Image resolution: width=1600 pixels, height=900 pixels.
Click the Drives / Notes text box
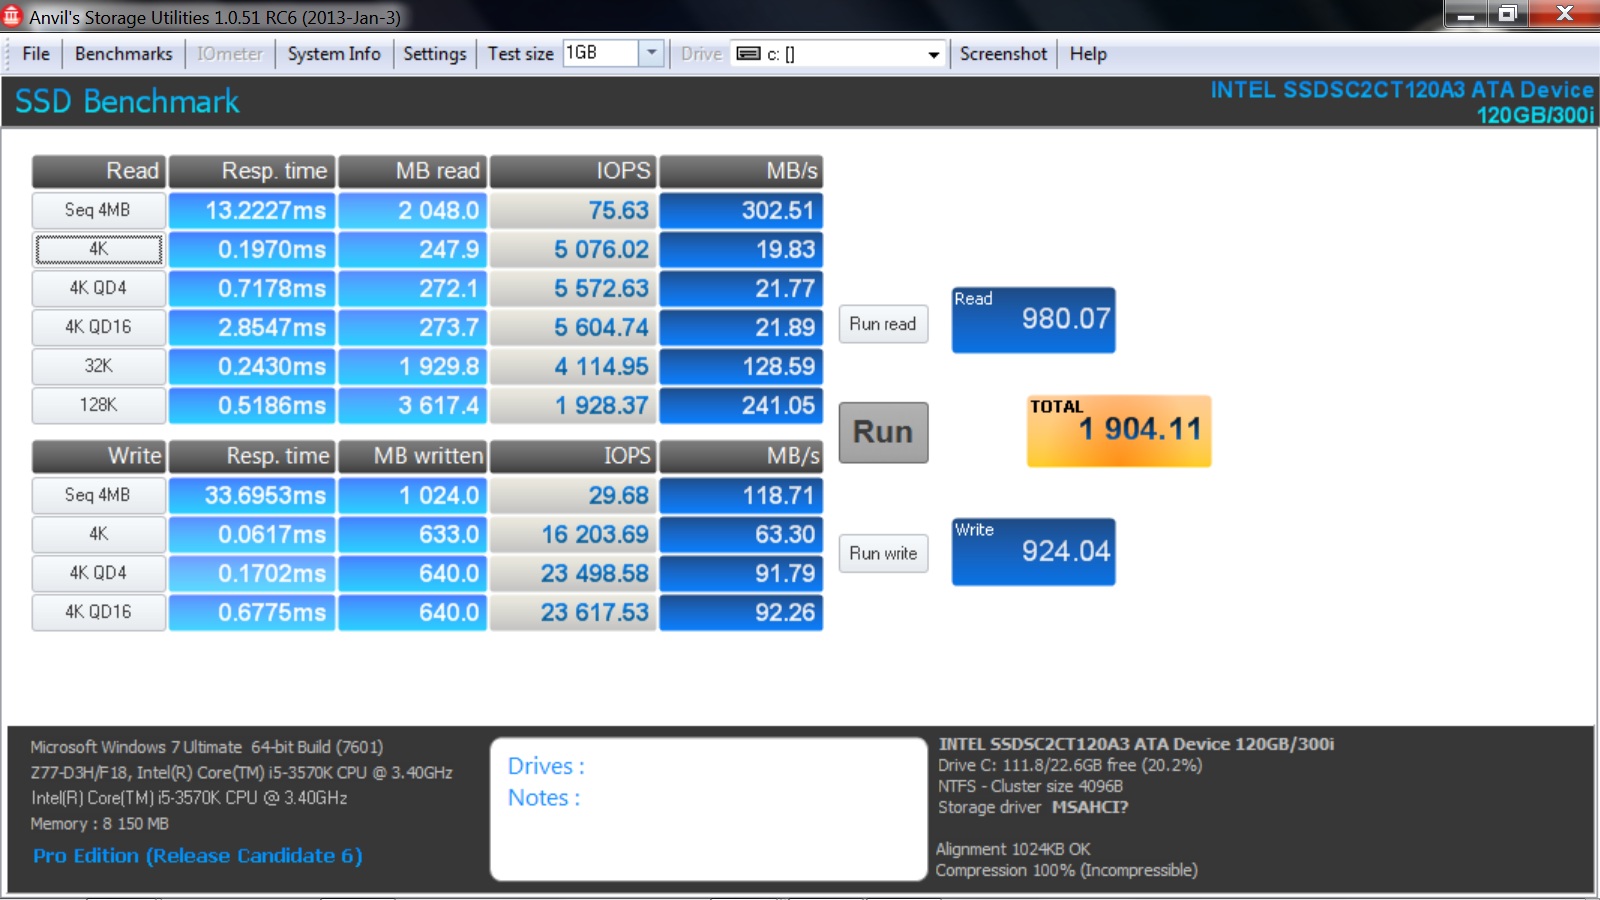point(708,809)
